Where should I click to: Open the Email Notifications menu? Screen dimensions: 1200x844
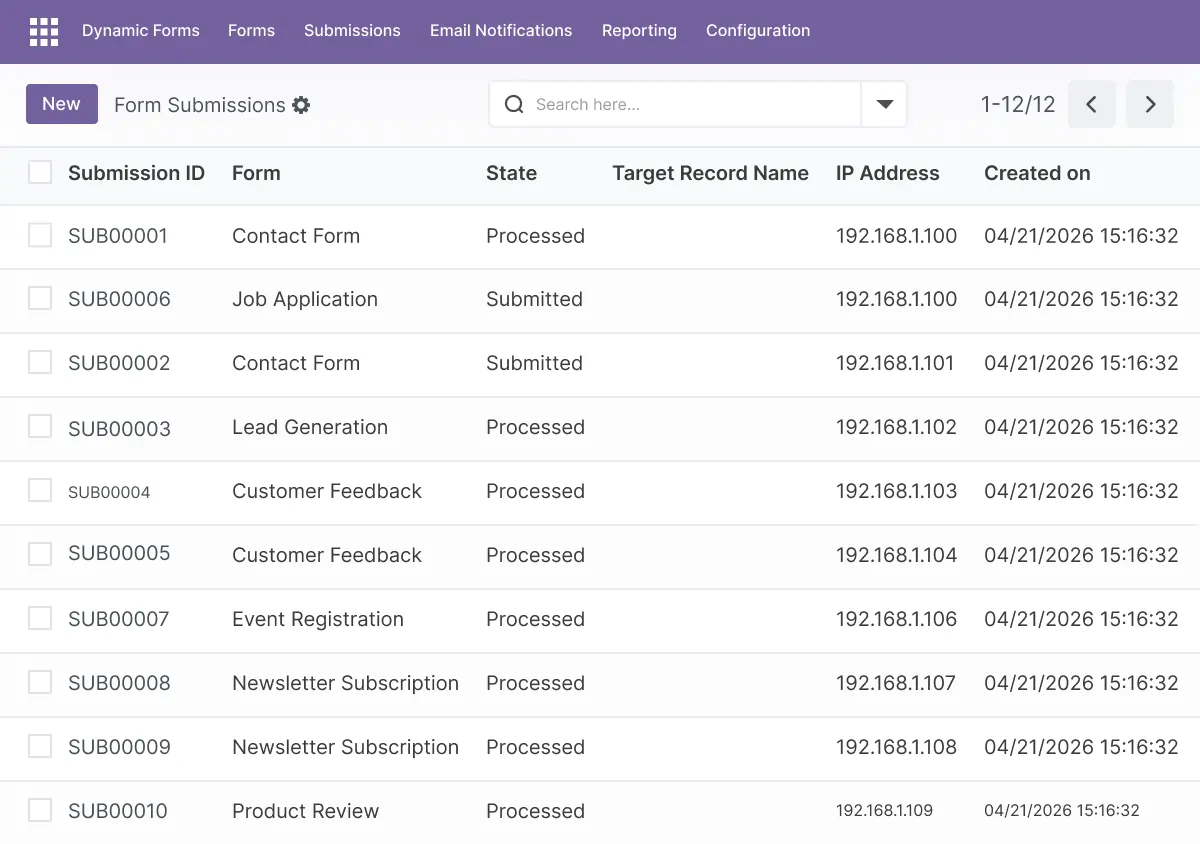501,31
